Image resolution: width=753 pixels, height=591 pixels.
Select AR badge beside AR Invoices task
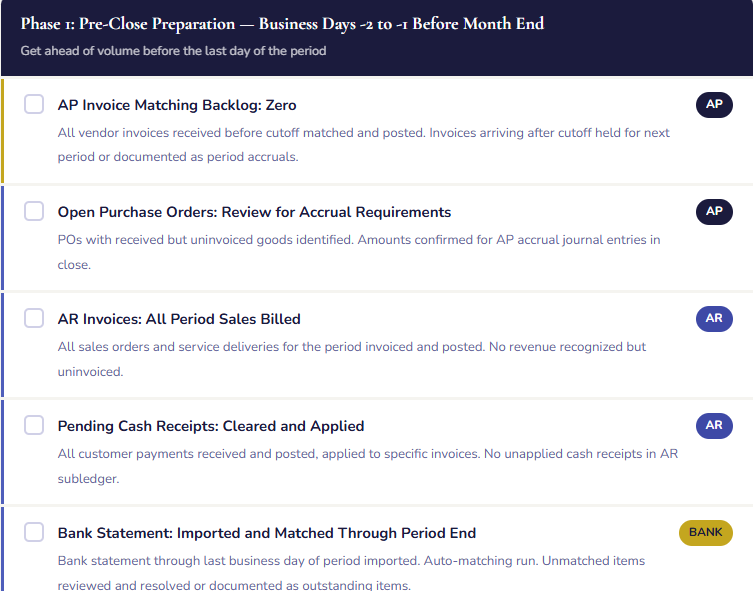[714, 319]
